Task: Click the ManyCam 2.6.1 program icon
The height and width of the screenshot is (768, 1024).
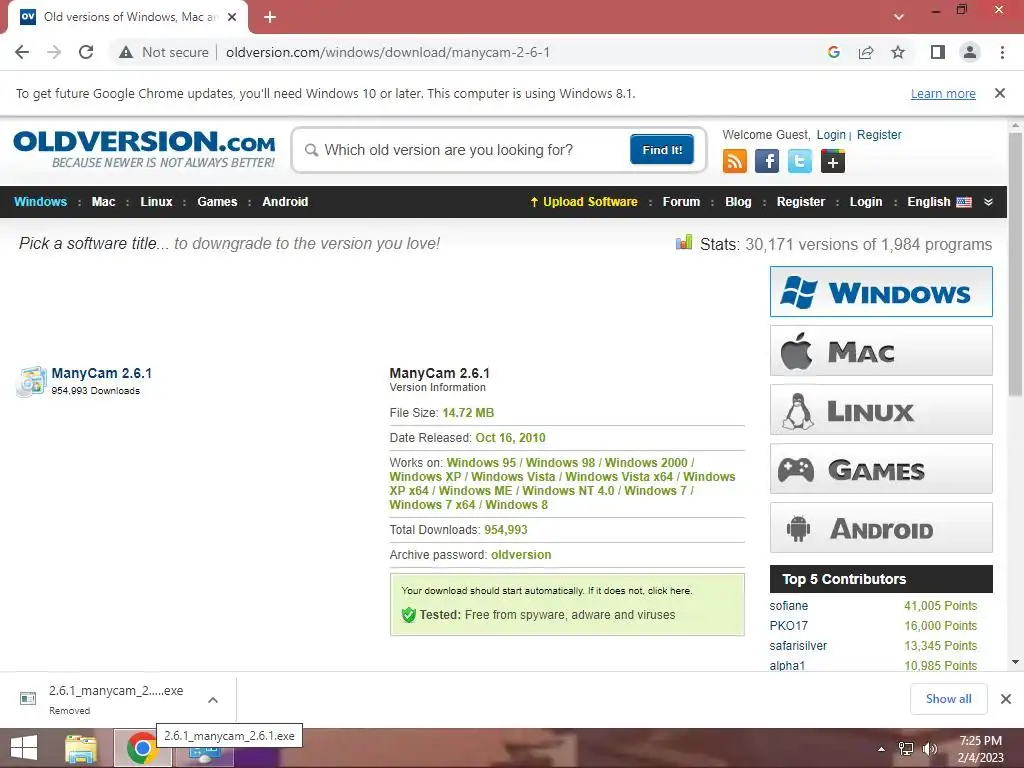Action: click(31, 381)
